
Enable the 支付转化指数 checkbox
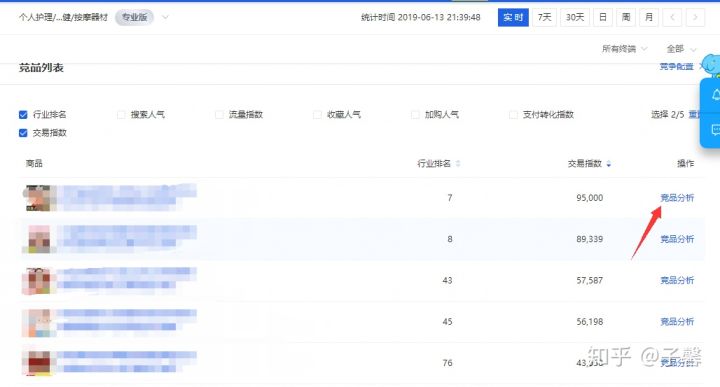click(x=513, y=114)
